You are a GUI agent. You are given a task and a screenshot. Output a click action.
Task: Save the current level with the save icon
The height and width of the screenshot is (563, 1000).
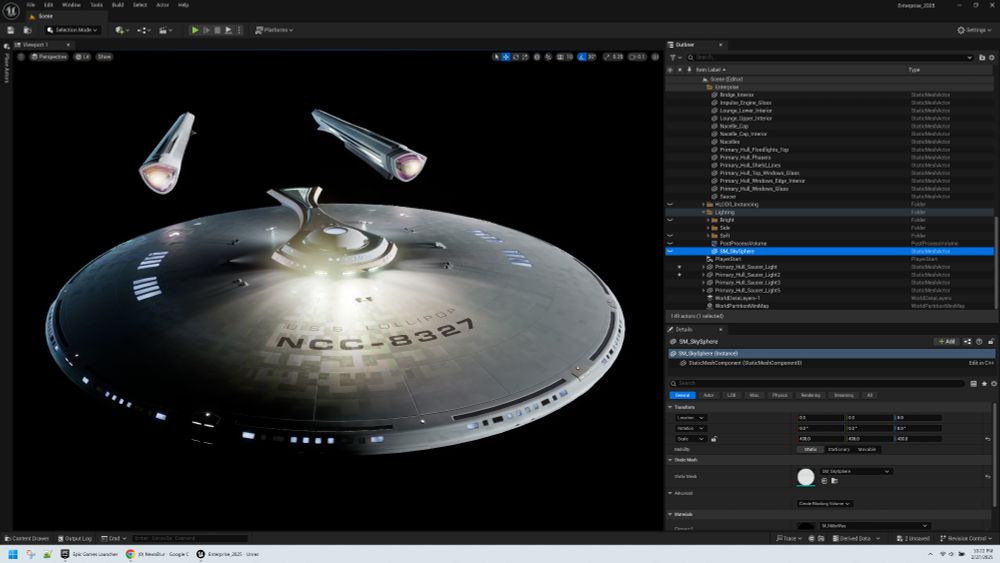pos(11,30)
